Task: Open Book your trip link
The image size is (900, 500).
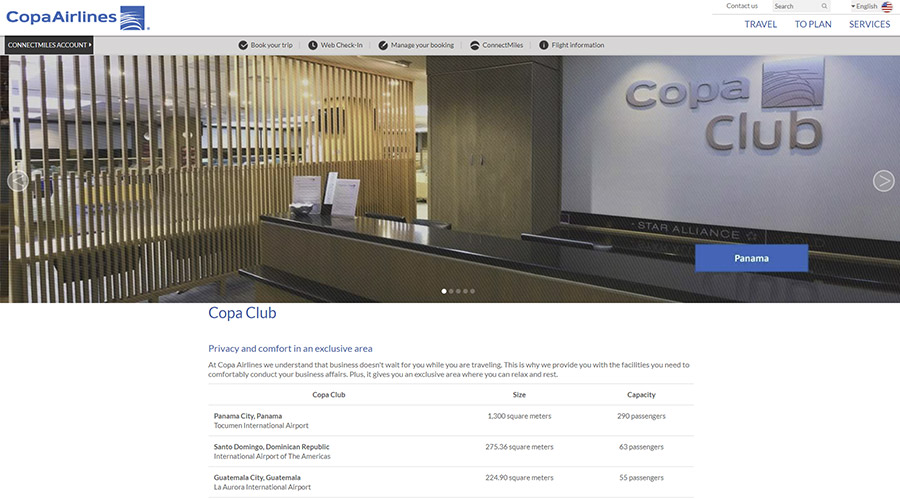Action: pos(271,45)
